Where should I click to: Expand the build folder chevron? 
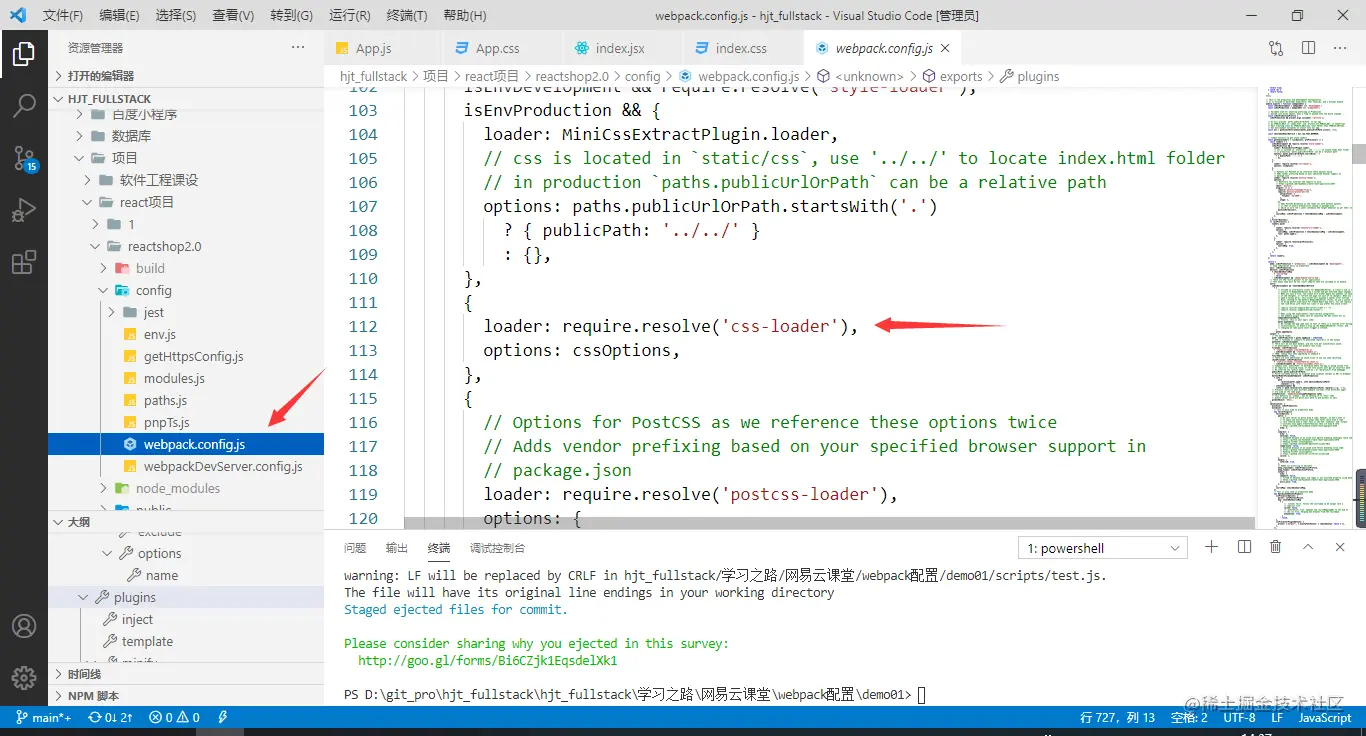coord(103,268)
